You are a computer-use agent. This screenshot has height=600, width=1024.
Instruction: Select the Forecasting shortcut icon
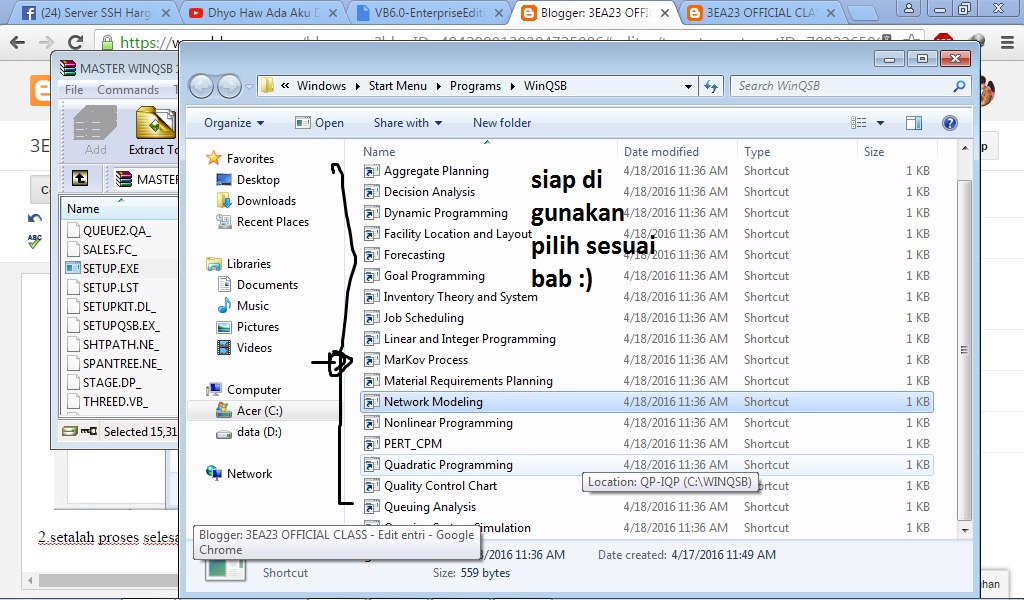pos(372,255)
